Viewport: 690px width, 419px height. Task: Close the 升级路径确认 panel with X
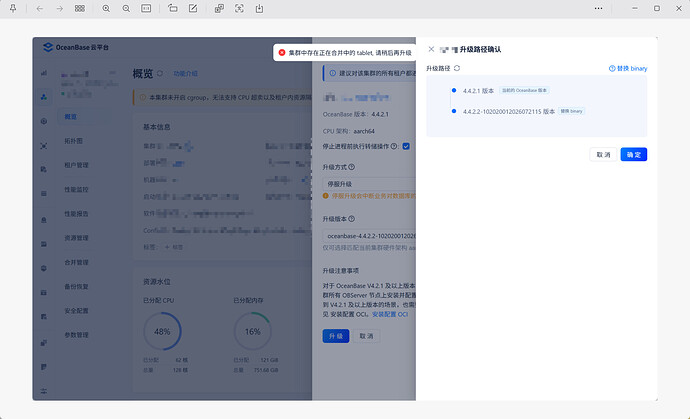[x=431, y=49]
